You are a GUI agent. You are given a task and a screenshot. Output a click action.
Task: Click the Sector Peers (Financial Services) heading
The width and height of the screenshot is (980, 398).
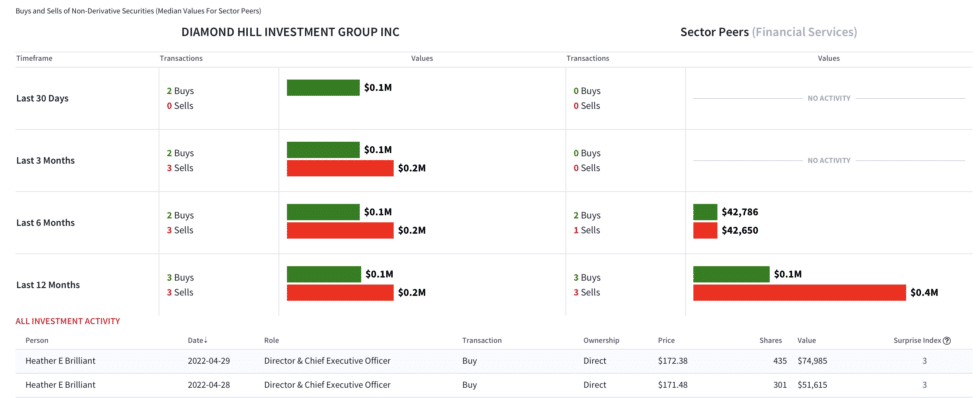[769, 32]
